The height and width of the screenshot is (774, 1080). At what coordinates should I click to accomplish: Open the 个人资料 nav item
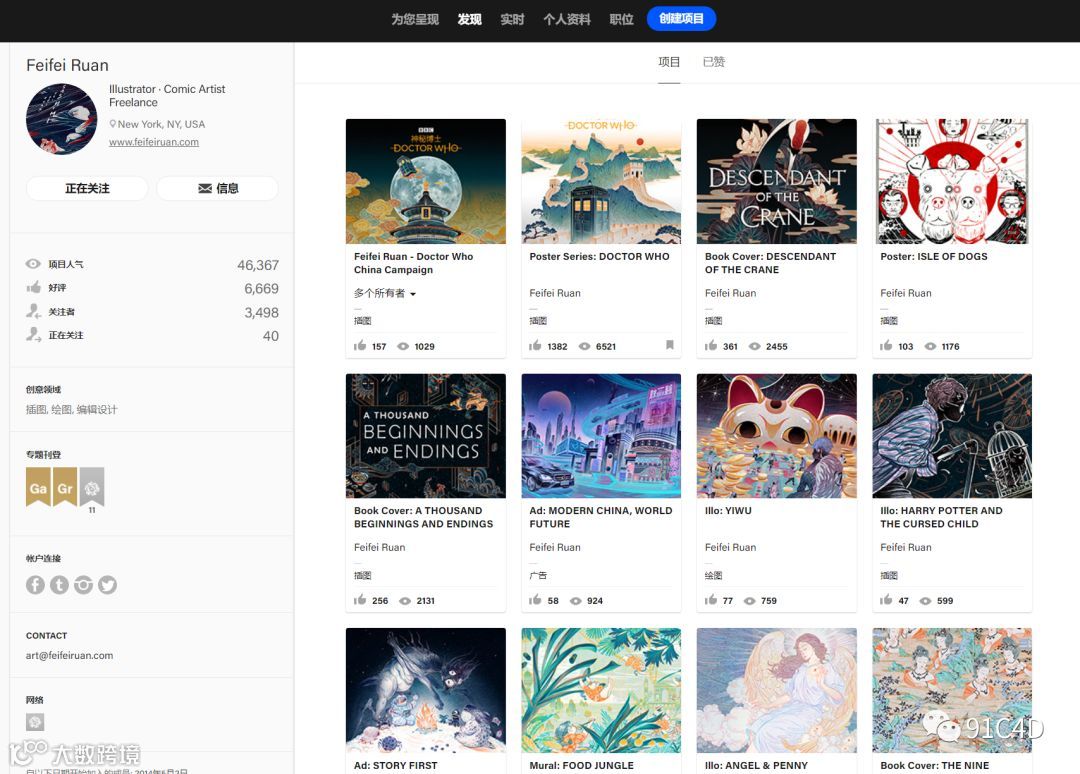567,19
